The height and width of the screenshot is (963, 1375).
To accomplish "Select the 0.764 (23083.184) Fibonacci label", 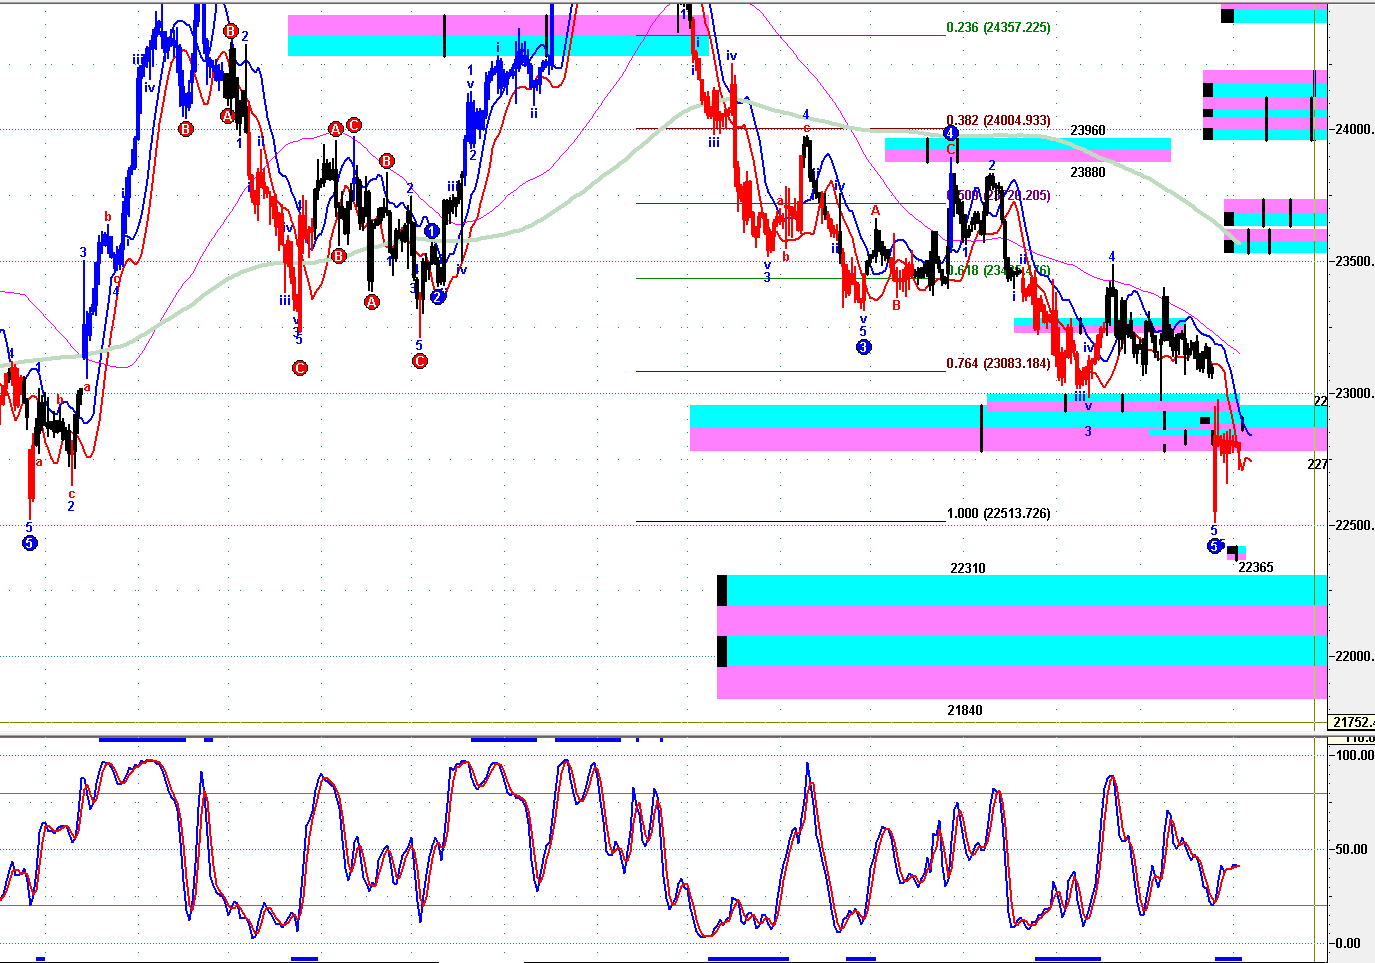I will [998, 363].
